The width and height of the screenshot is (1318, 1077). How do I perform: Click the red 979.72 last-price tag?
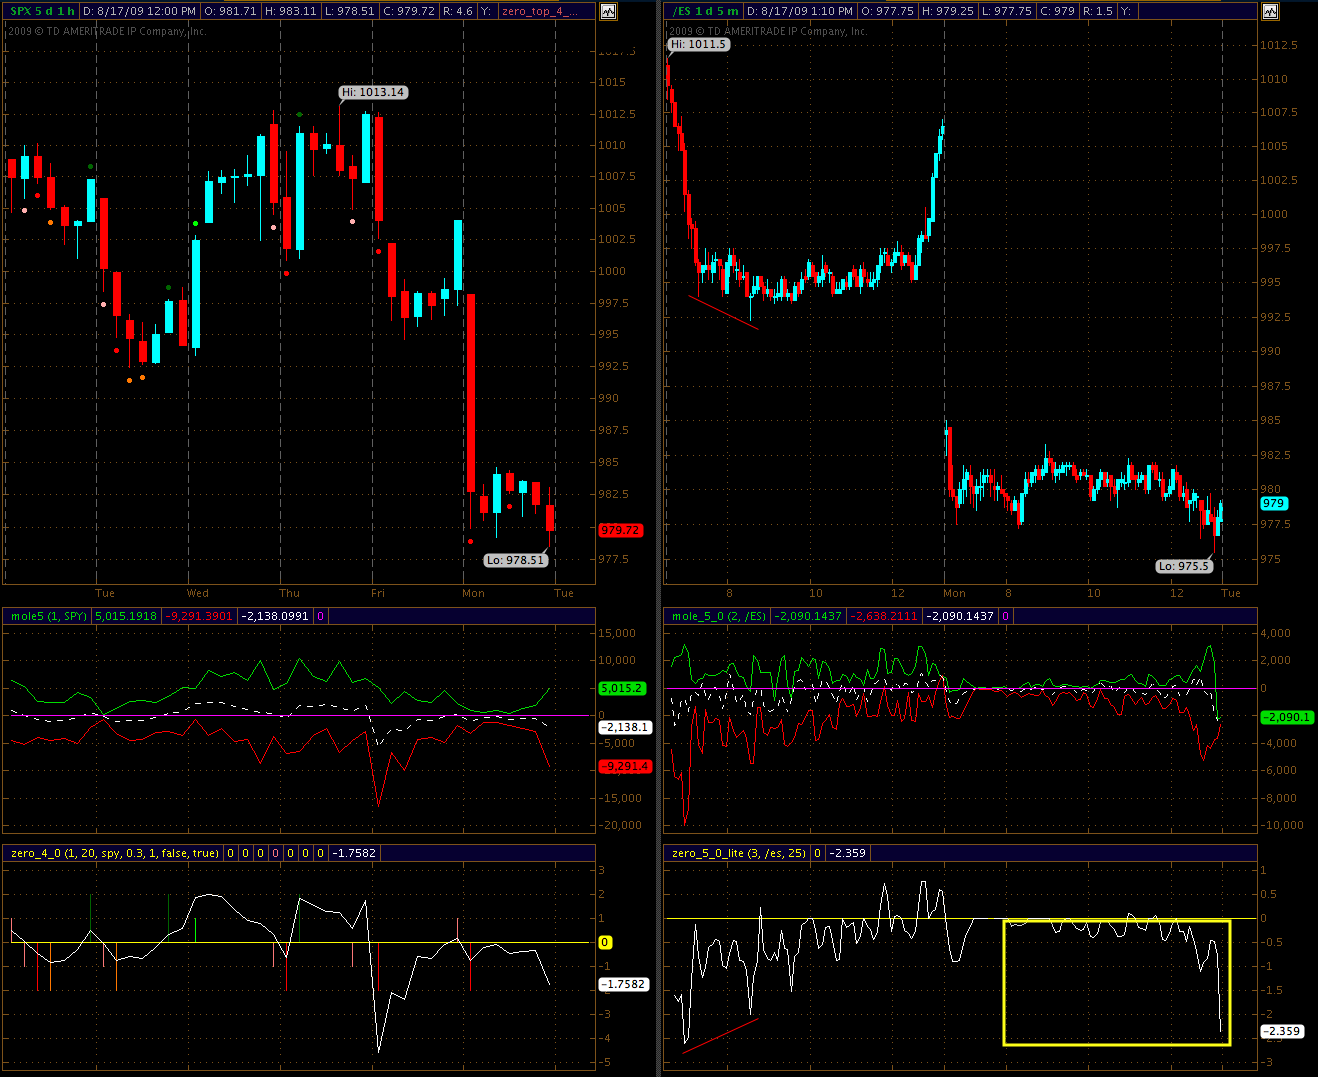pyautogui.click(x=620, y=530)
